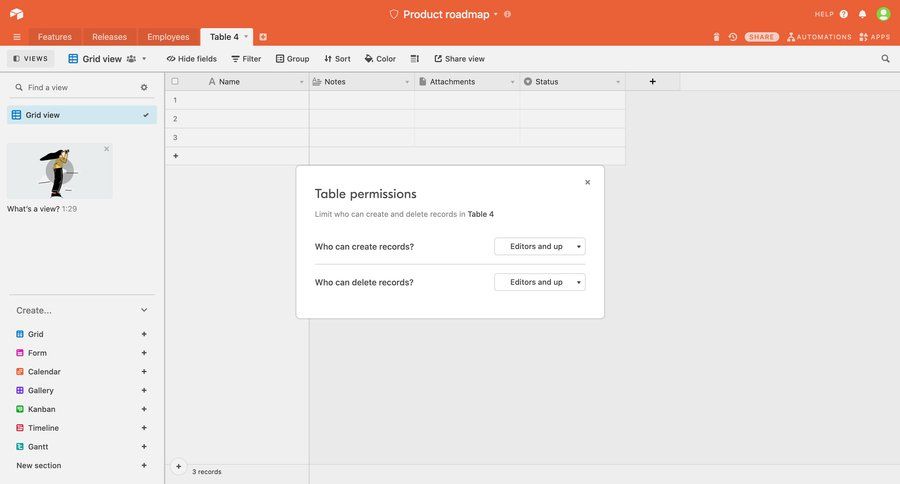Open the create records permission dropdown
Image resolution: width=900 pixels, height=484 pixels.
pos(540,246)
